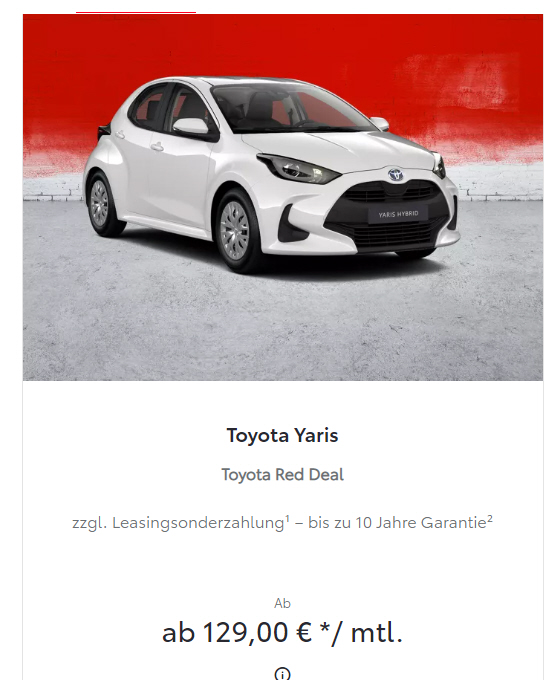This screenshot has width=549, height=680.
Task: Click the car's left headlight
Action: click(x=297, y=168)
